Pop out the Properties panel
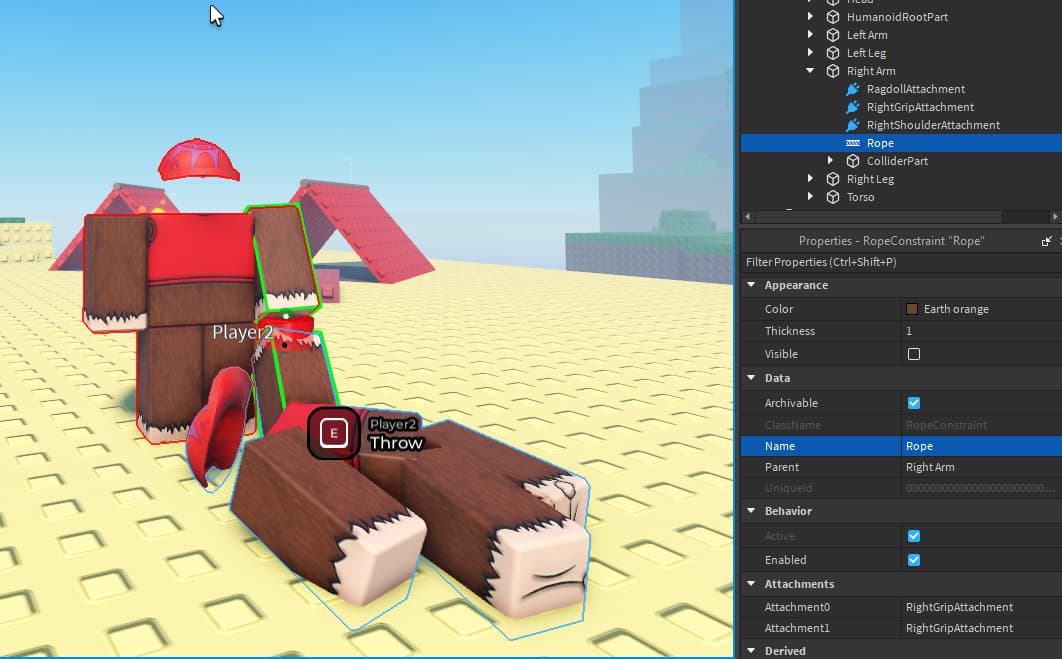The width and height of the screenshot is (1062, 659). (1046, 241)
